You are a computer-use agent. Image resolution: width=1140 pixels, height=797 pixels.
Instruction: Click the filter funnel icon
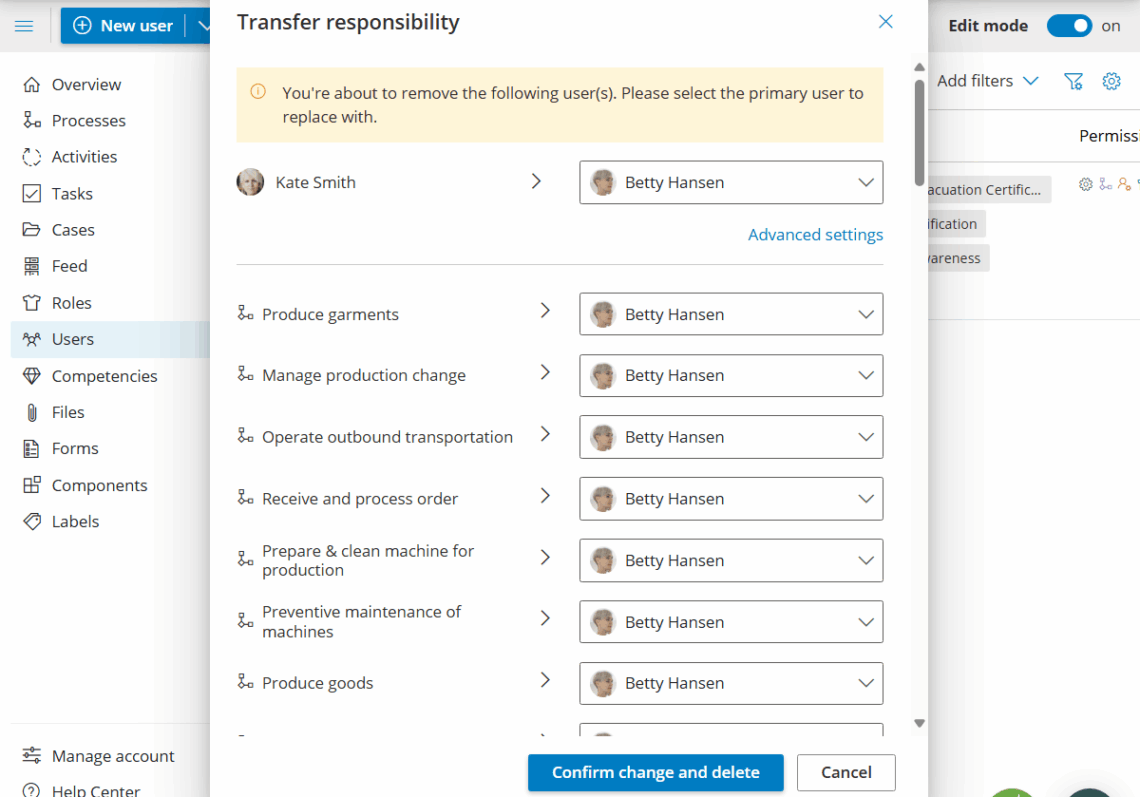[x=1073, y=81]
